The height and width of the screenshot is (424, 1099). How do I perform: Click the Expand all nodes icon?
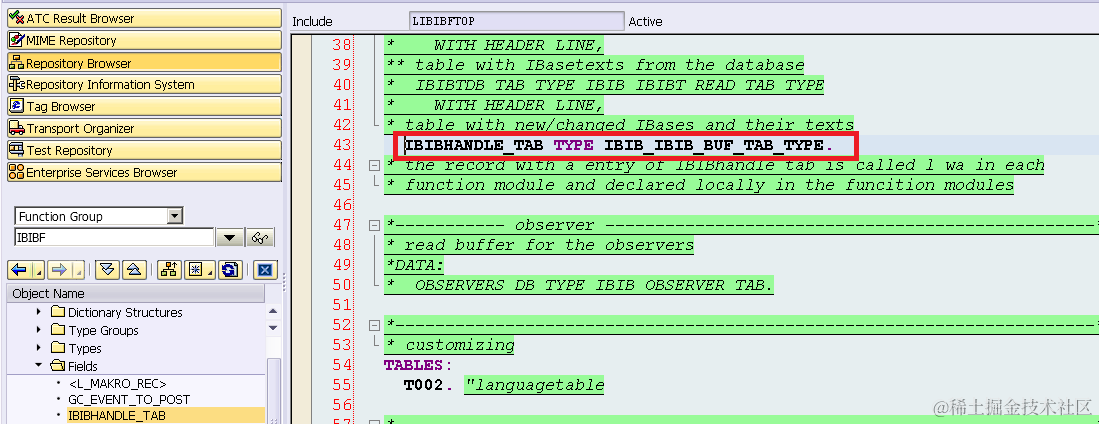point(107,270)
